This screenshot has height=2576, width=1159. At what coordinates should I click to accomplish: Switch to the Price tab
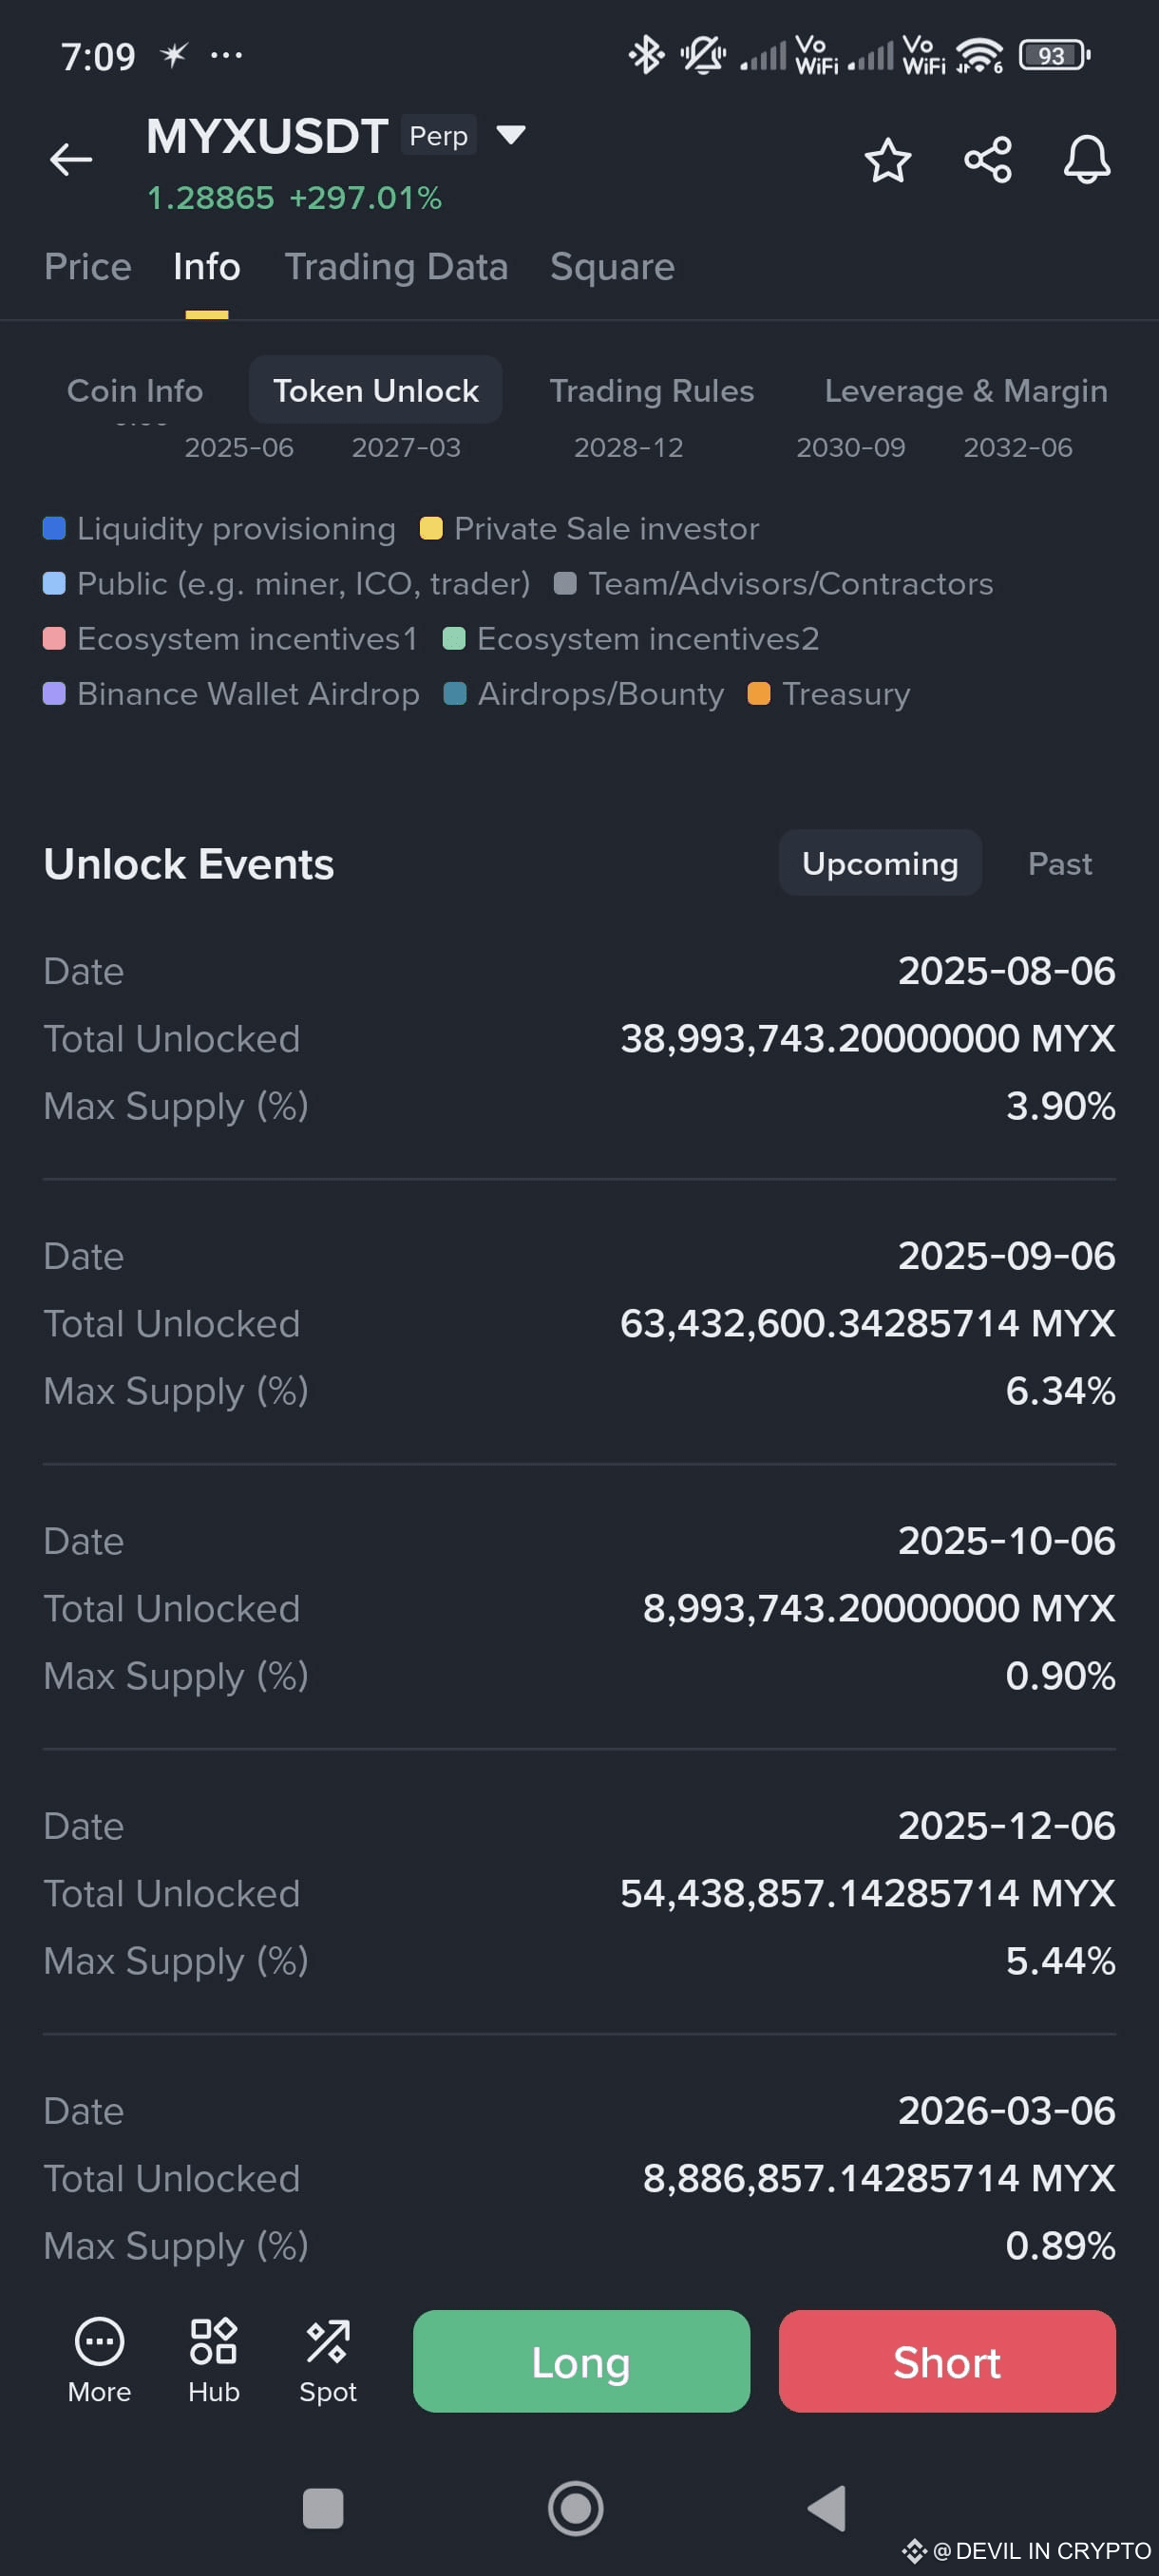tap(88, 267)
